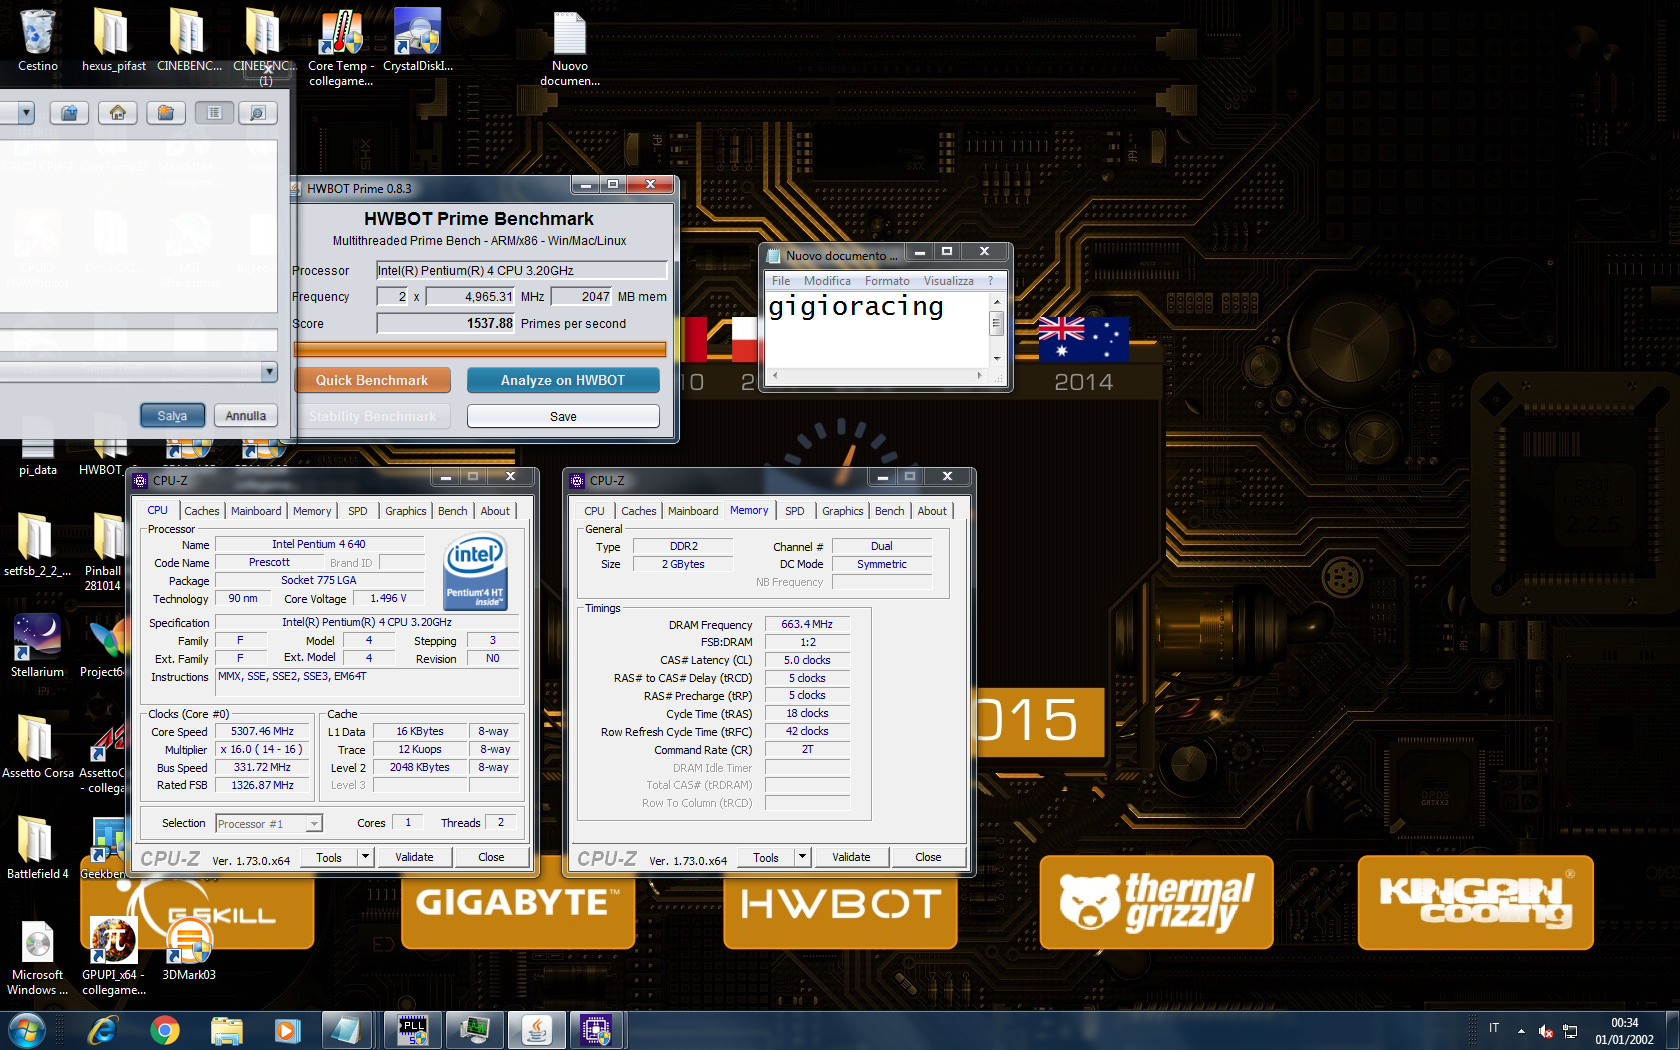
Task: Click the file name field in save dialog
Action: click(138, 340)
